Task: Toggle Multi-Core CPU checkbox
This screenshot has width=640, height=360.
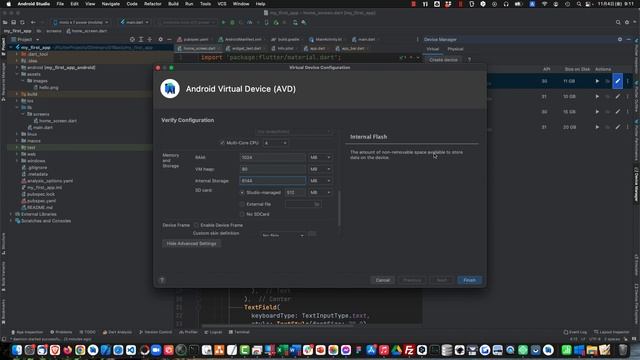Action: click(222, 143)
